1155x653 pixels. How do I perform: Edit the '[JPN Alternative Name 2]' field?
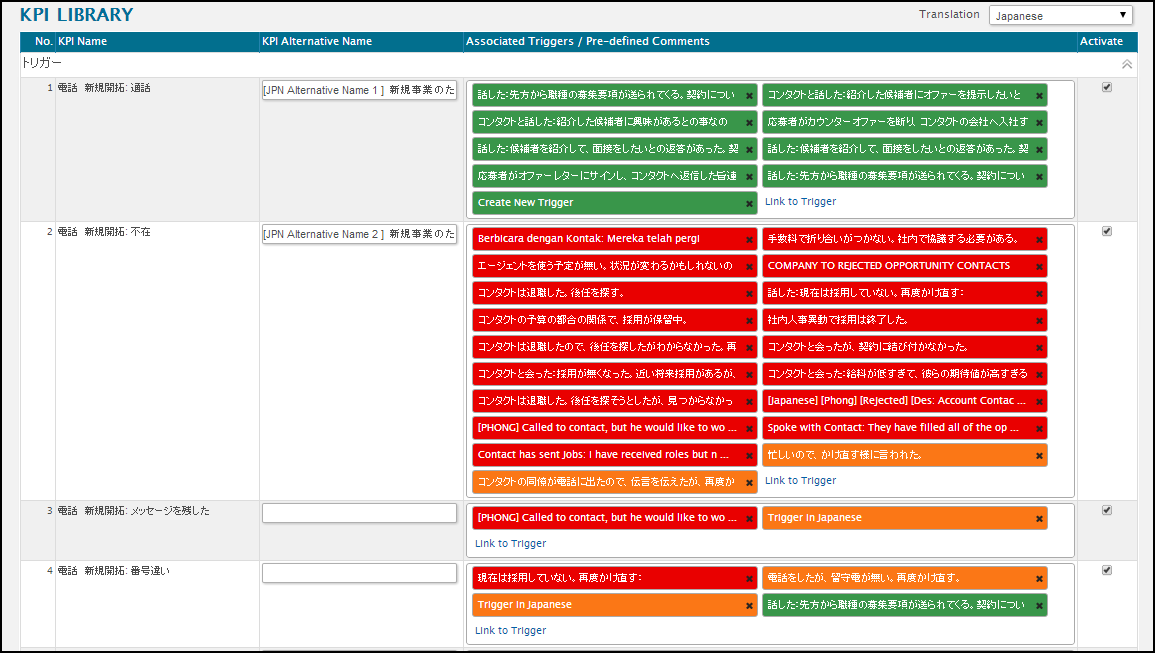(359, 234)
